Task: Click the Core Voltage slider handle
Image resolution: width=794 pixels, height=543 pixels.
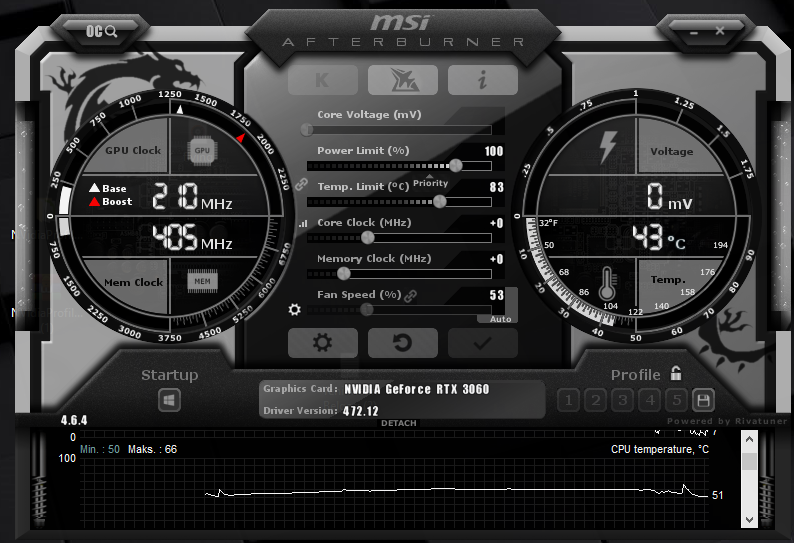Action: [306, 130]
